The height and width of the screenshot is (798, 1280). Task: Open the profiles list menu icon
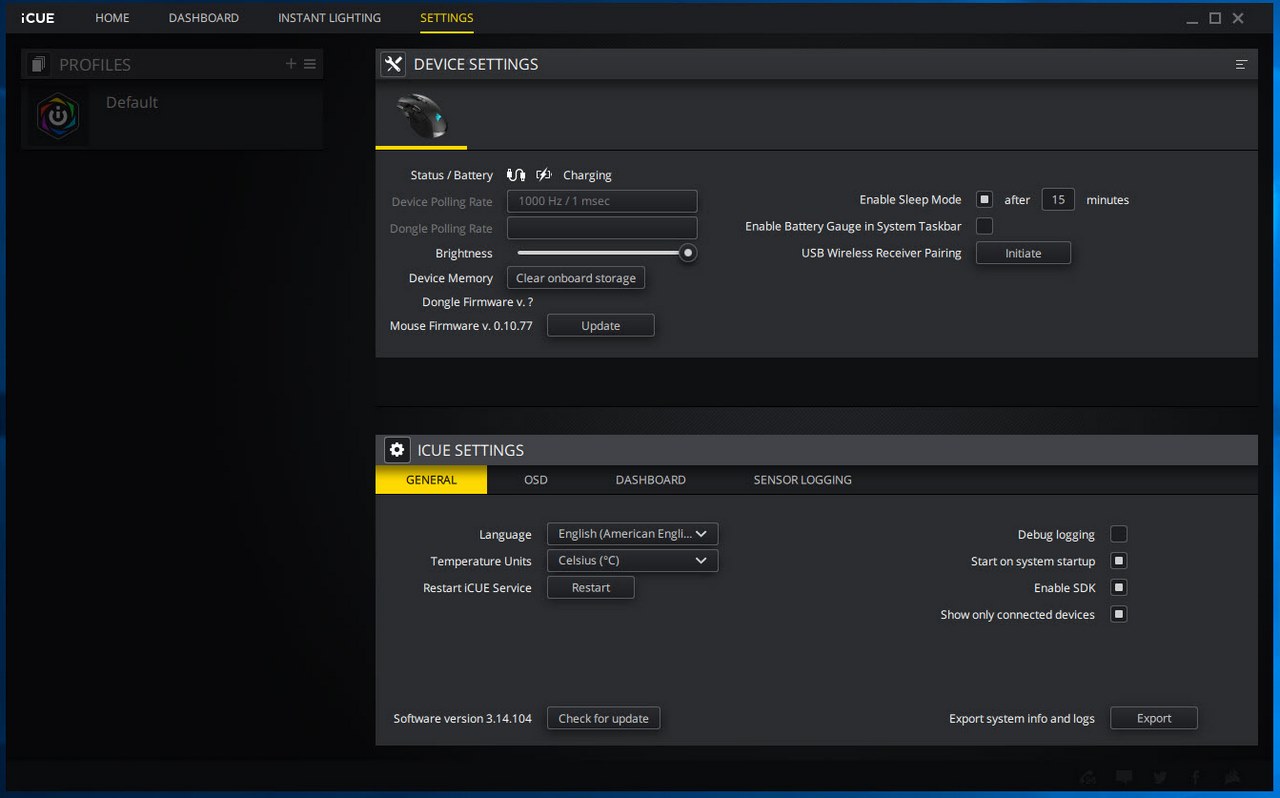click(x=310, y=64)
